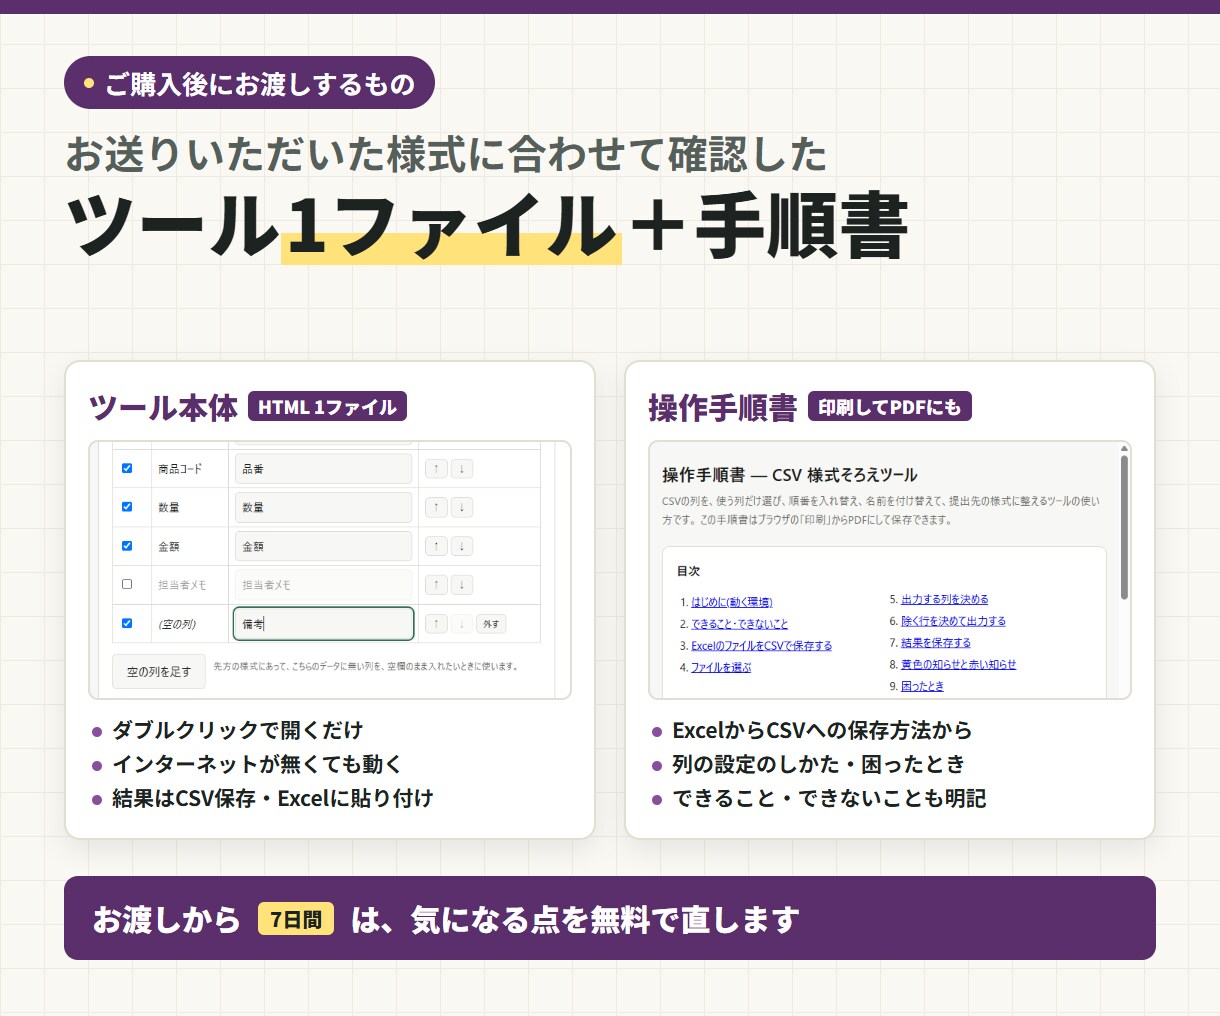1220x1016 pixels.
Task: Click the (空の列) row label
Action: [x=177, y=624]
